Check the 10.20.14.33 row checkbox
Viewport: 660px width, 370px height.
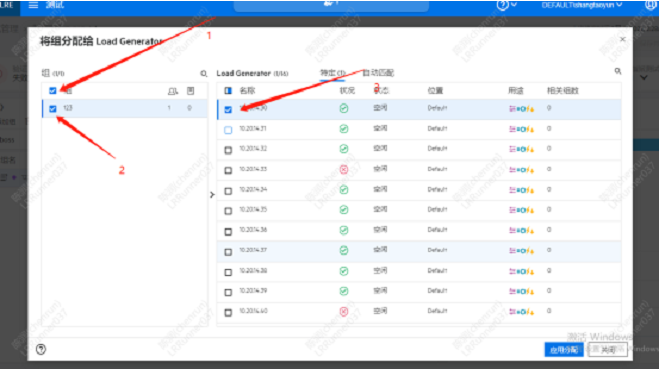tap(228, 170)
